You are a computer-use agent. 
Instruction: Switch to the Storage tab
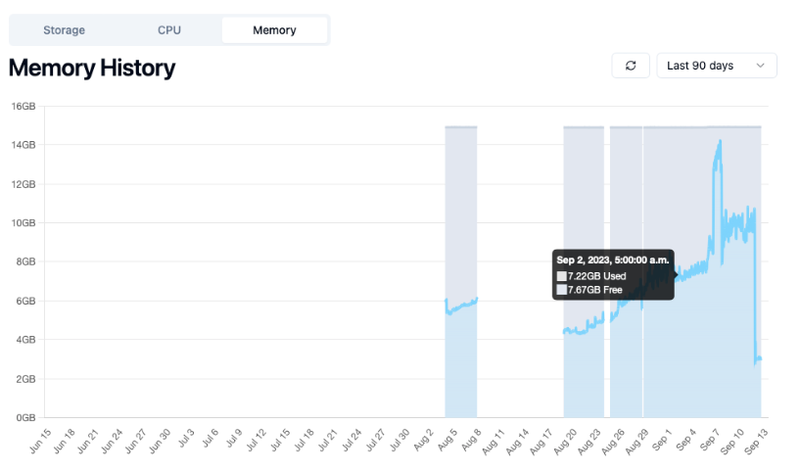[64, 30]
